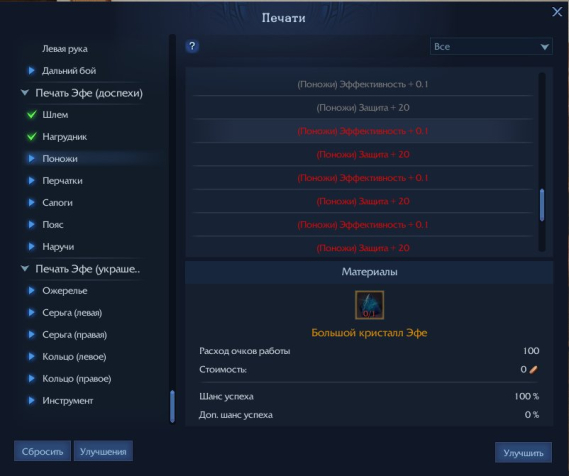Select Кольцо (левое) entry
The height and width of the screenshot is (476, 569).
point(74,357)
